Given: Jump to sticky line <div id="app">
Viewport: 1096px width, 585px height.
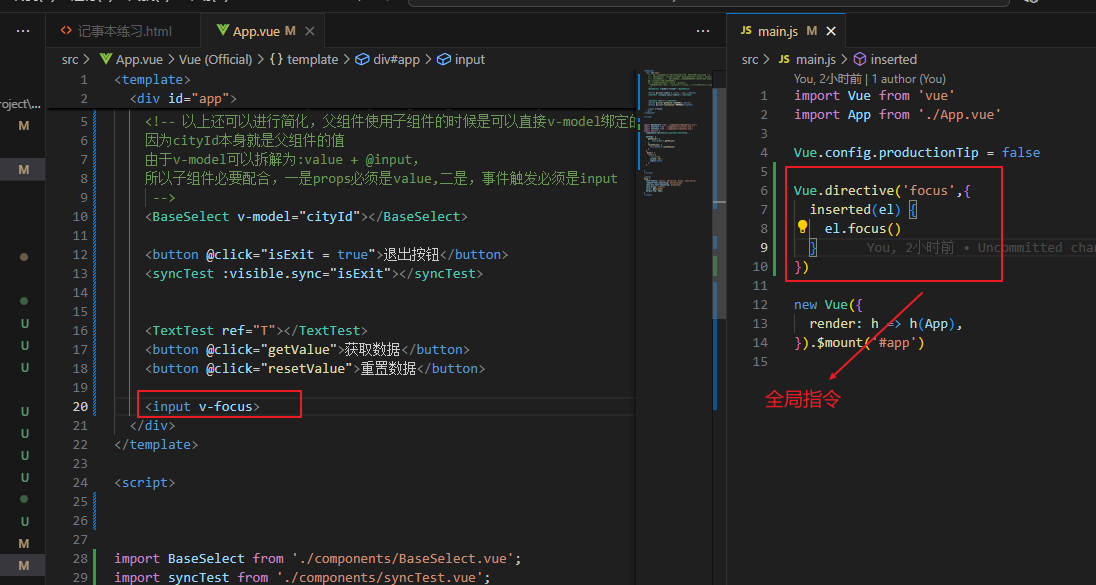Looking at the screenshot, I should click(183, 99).
